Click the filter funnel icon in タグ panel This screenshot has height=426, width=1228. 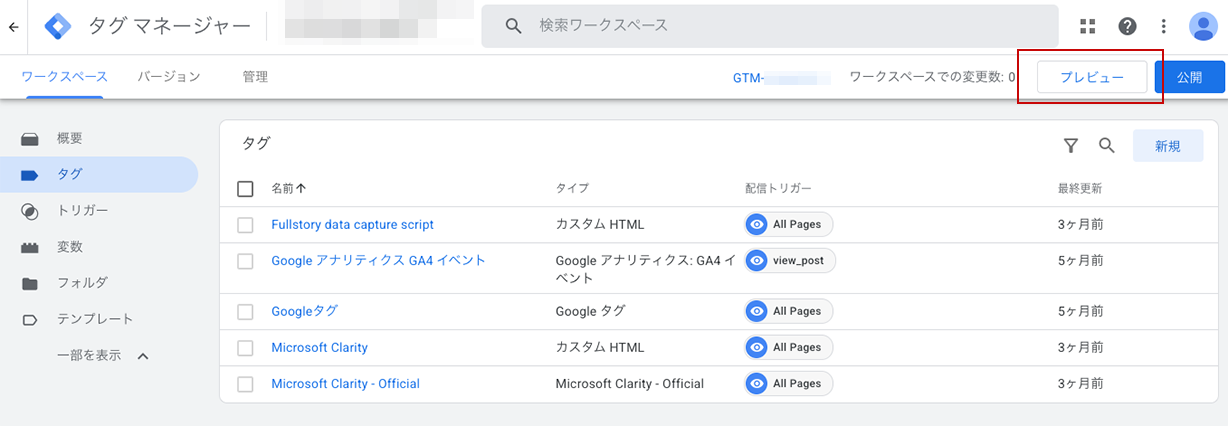[1071, 146]
